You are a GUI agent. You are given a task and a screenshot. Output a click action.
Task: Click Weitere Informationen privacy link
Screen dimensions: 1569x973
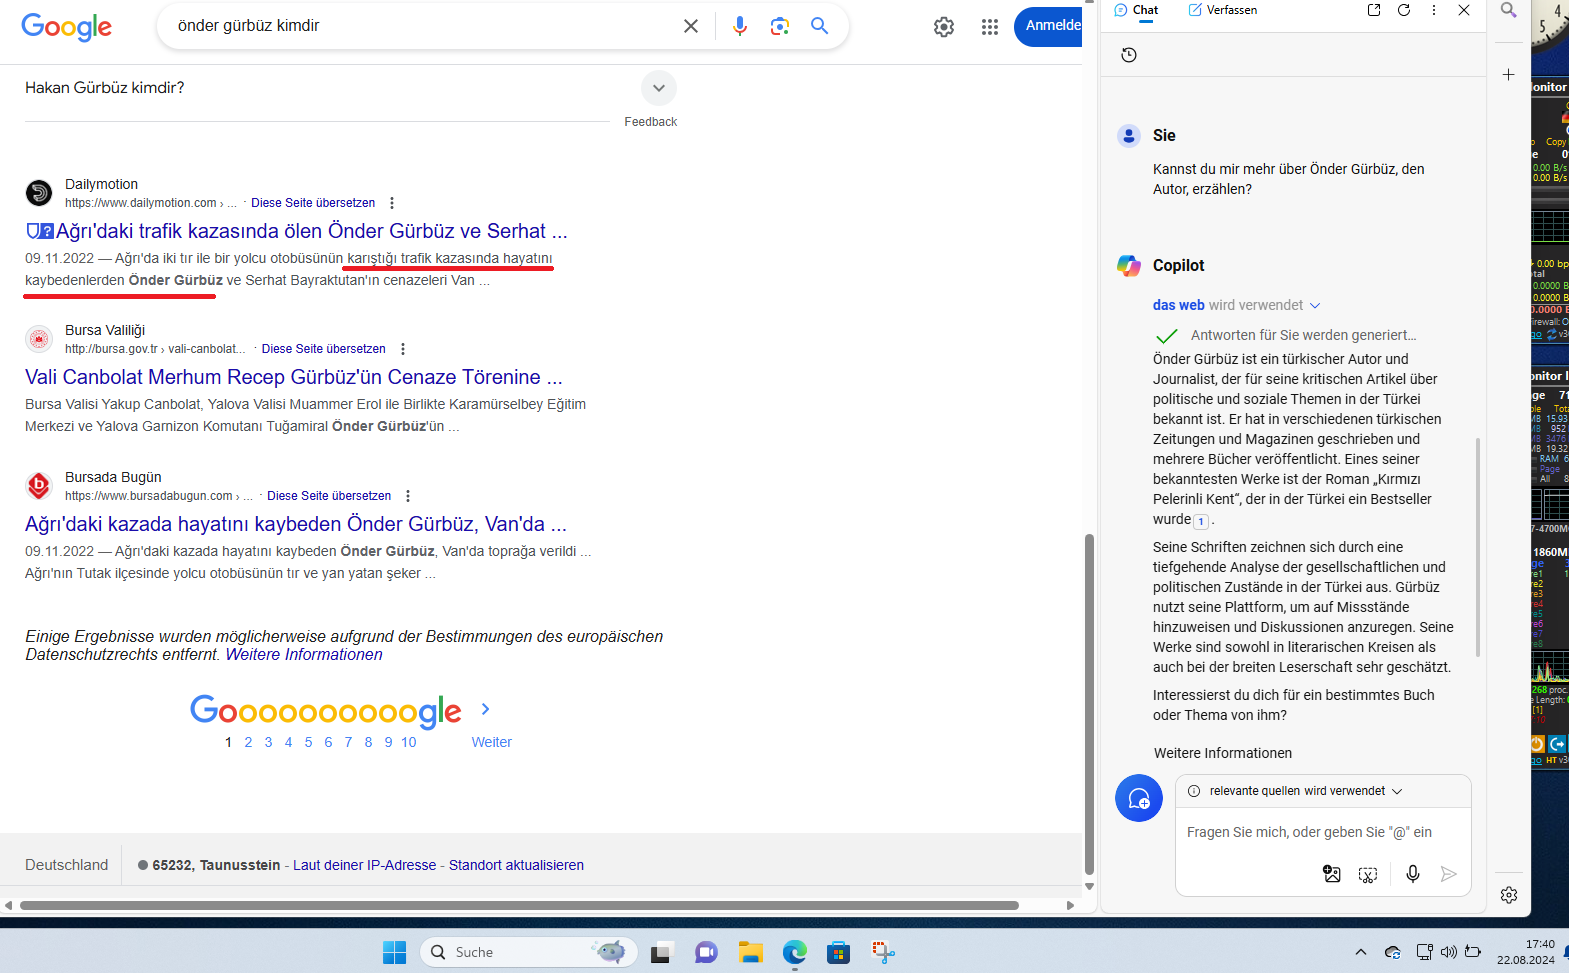coord(304,655)
